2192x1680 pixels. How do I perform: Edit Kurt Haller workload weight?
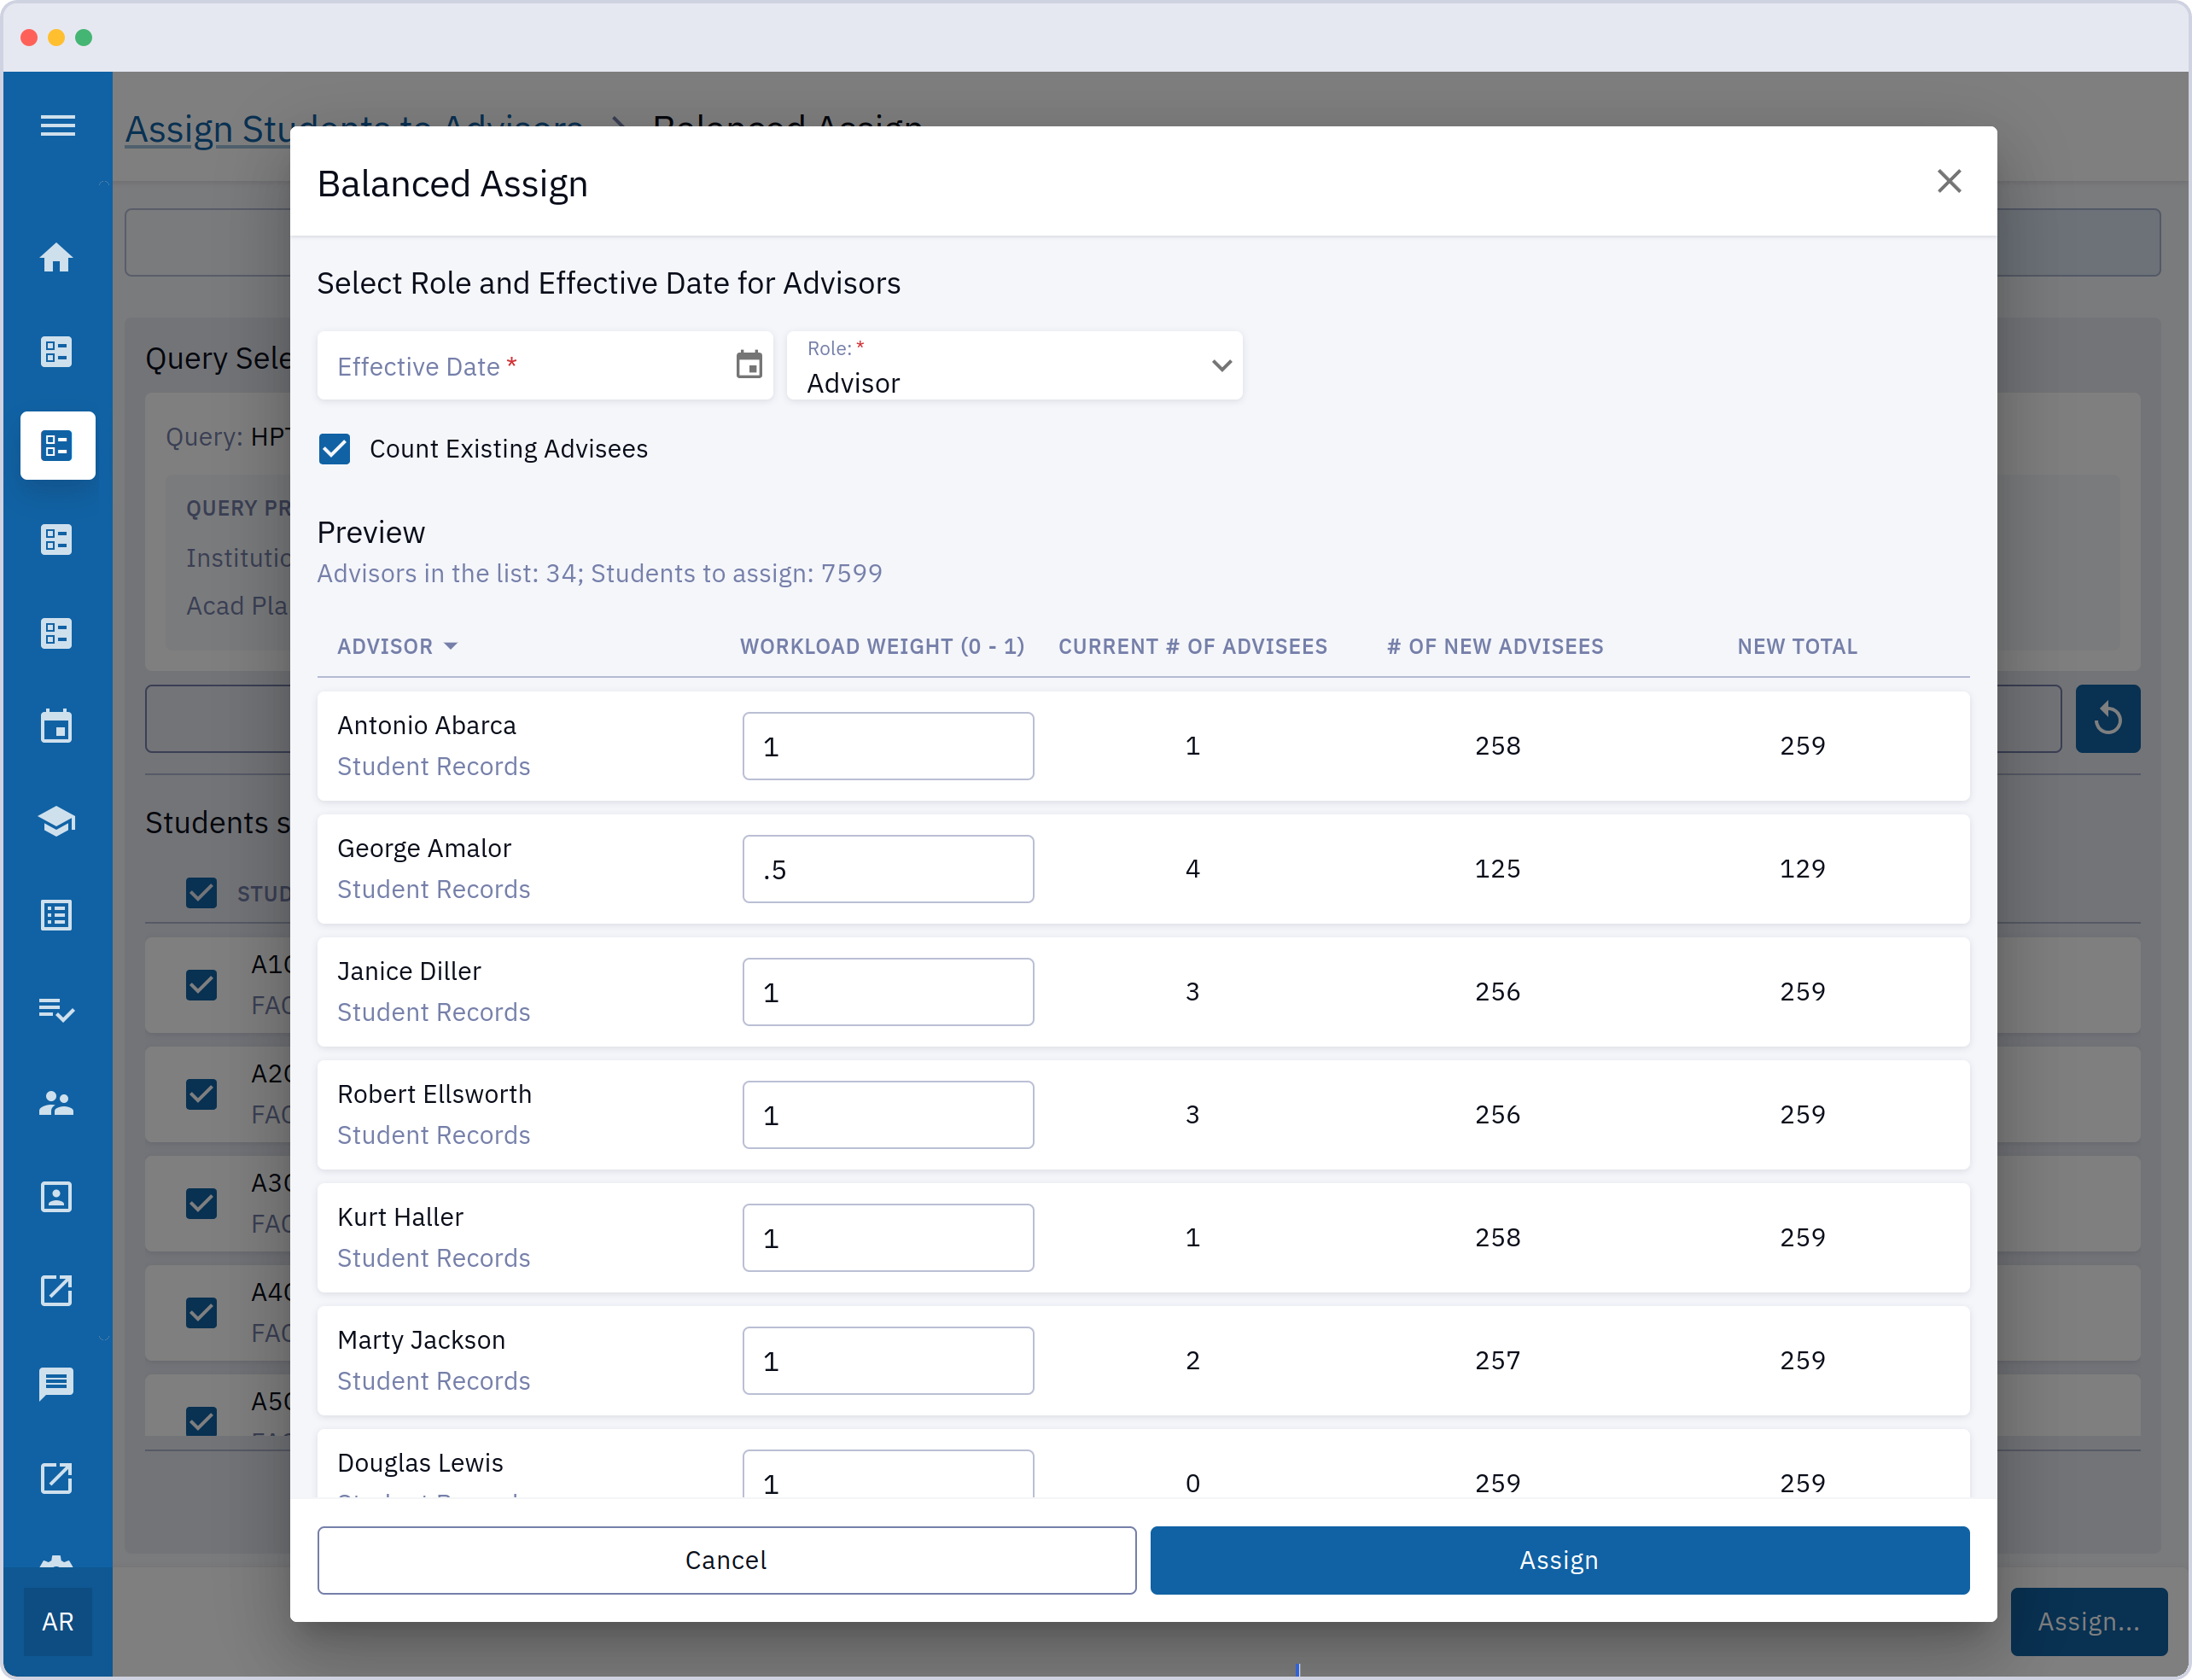(x=888, y=1238)
